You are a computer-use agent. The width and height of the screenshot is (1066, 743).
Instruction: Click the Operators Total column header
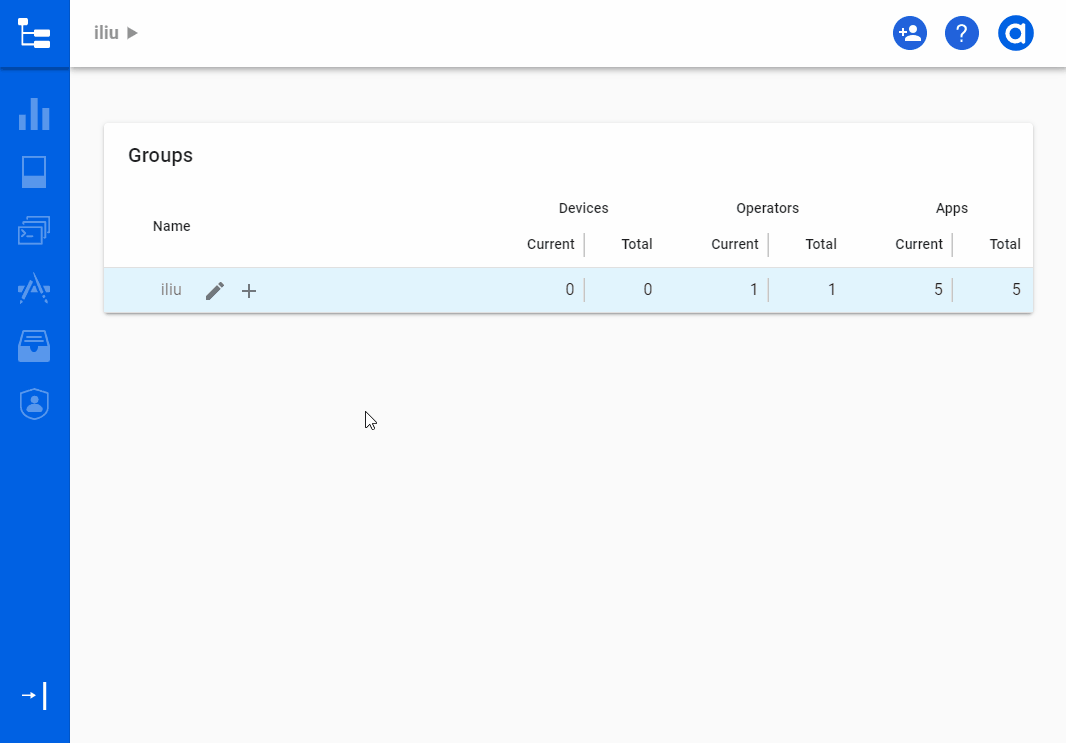(x=820, y=244)
